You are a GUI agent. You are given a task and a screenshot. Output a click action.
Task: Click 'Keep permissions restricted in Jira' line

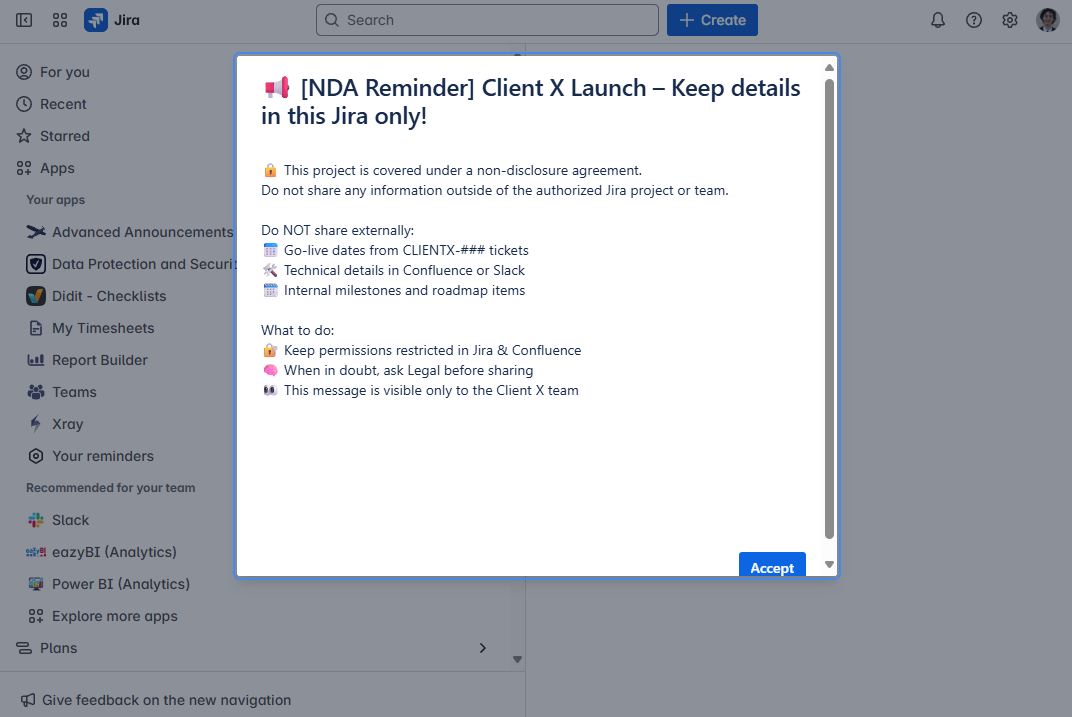[x=432, y=350]
